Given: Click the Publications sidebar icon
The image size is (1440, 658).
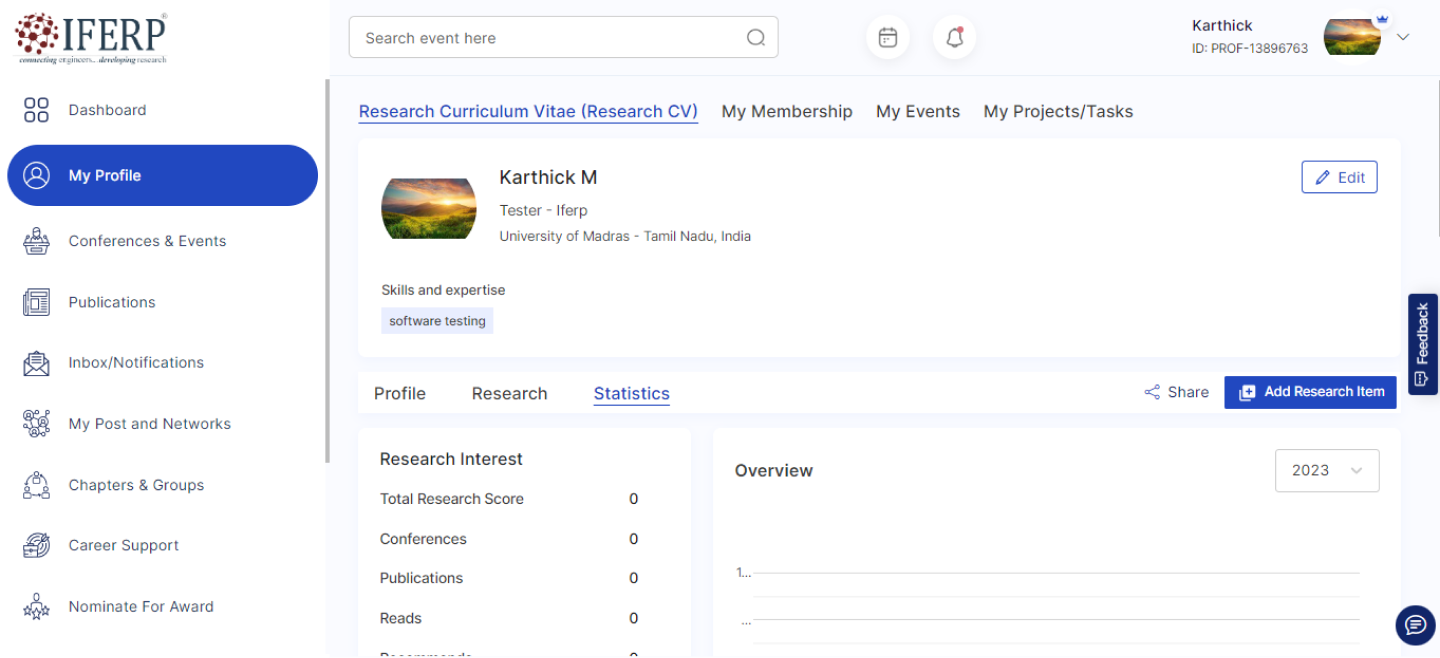Looking at the screenshot, I should point(36,302).
